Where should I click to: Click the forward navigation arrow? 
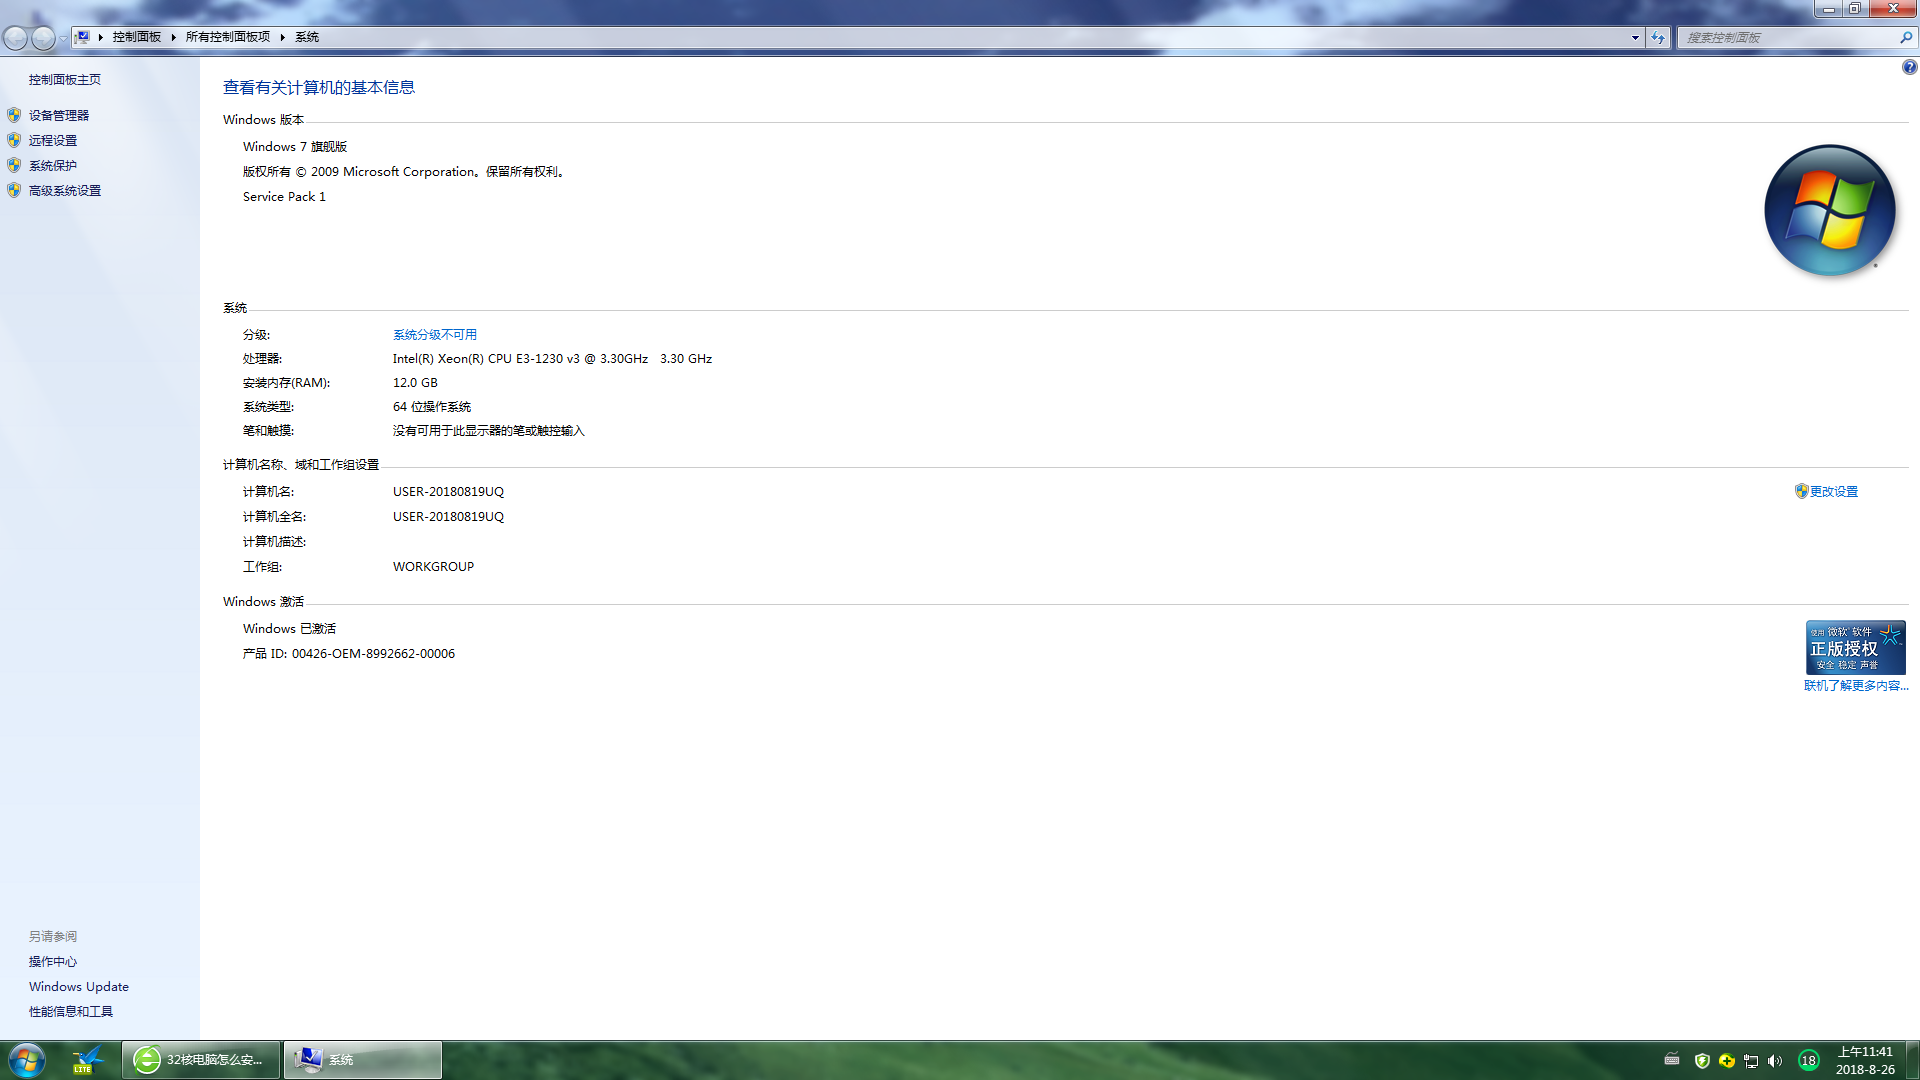click(x=43, y=38)
